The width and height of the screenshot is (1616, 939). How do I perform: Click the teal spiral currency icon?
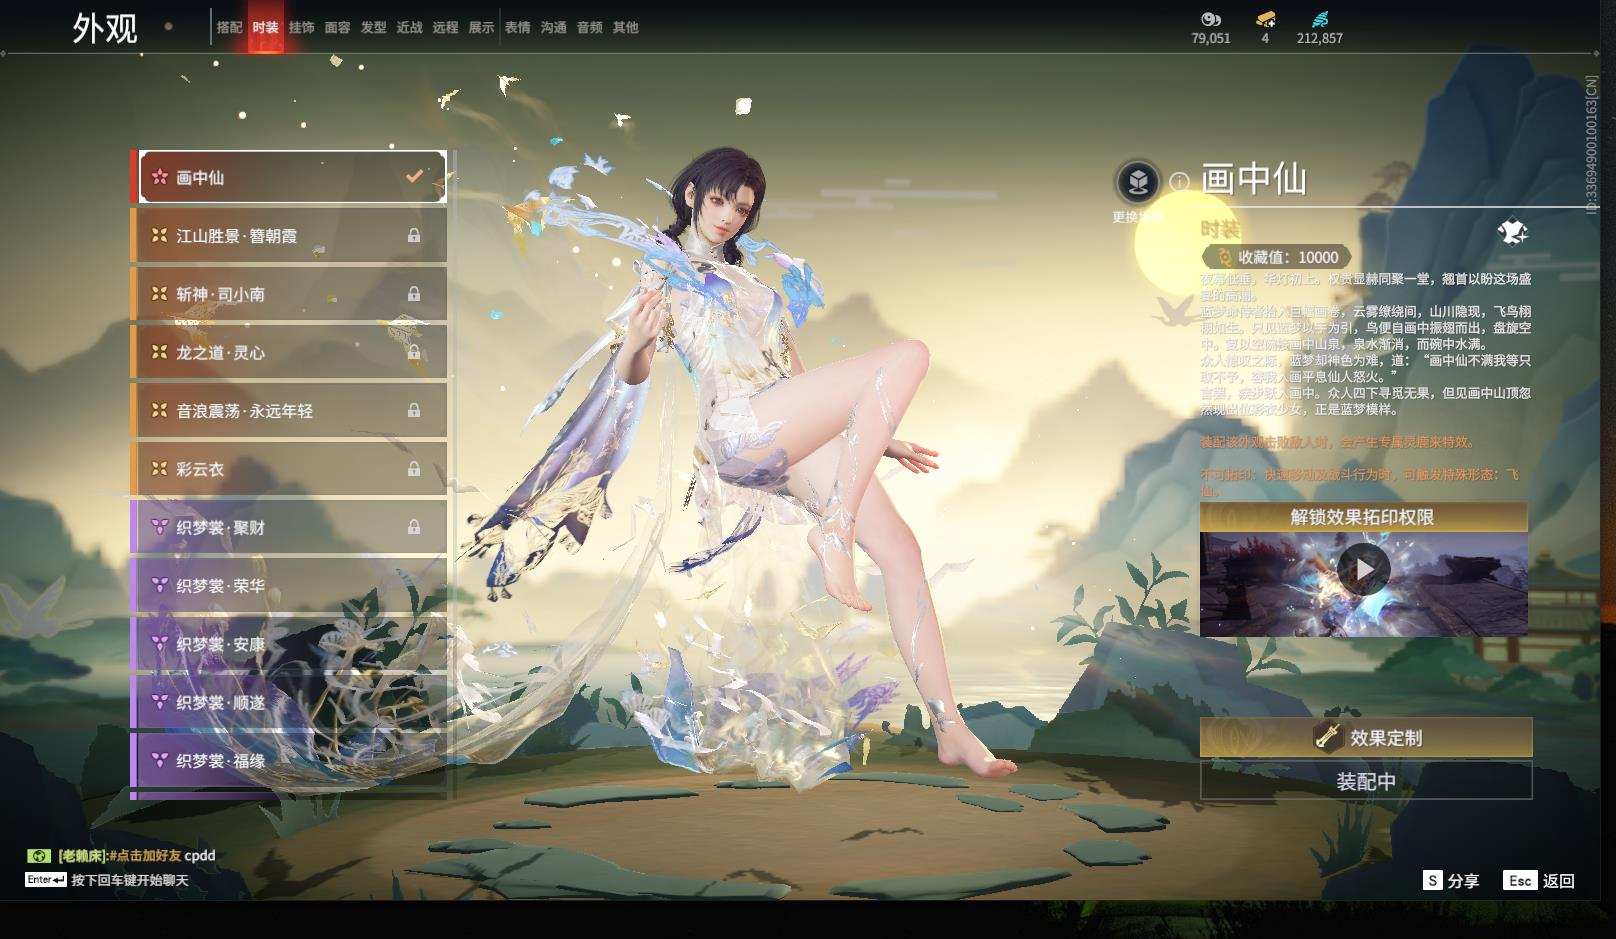click(x=1320, y=19)
